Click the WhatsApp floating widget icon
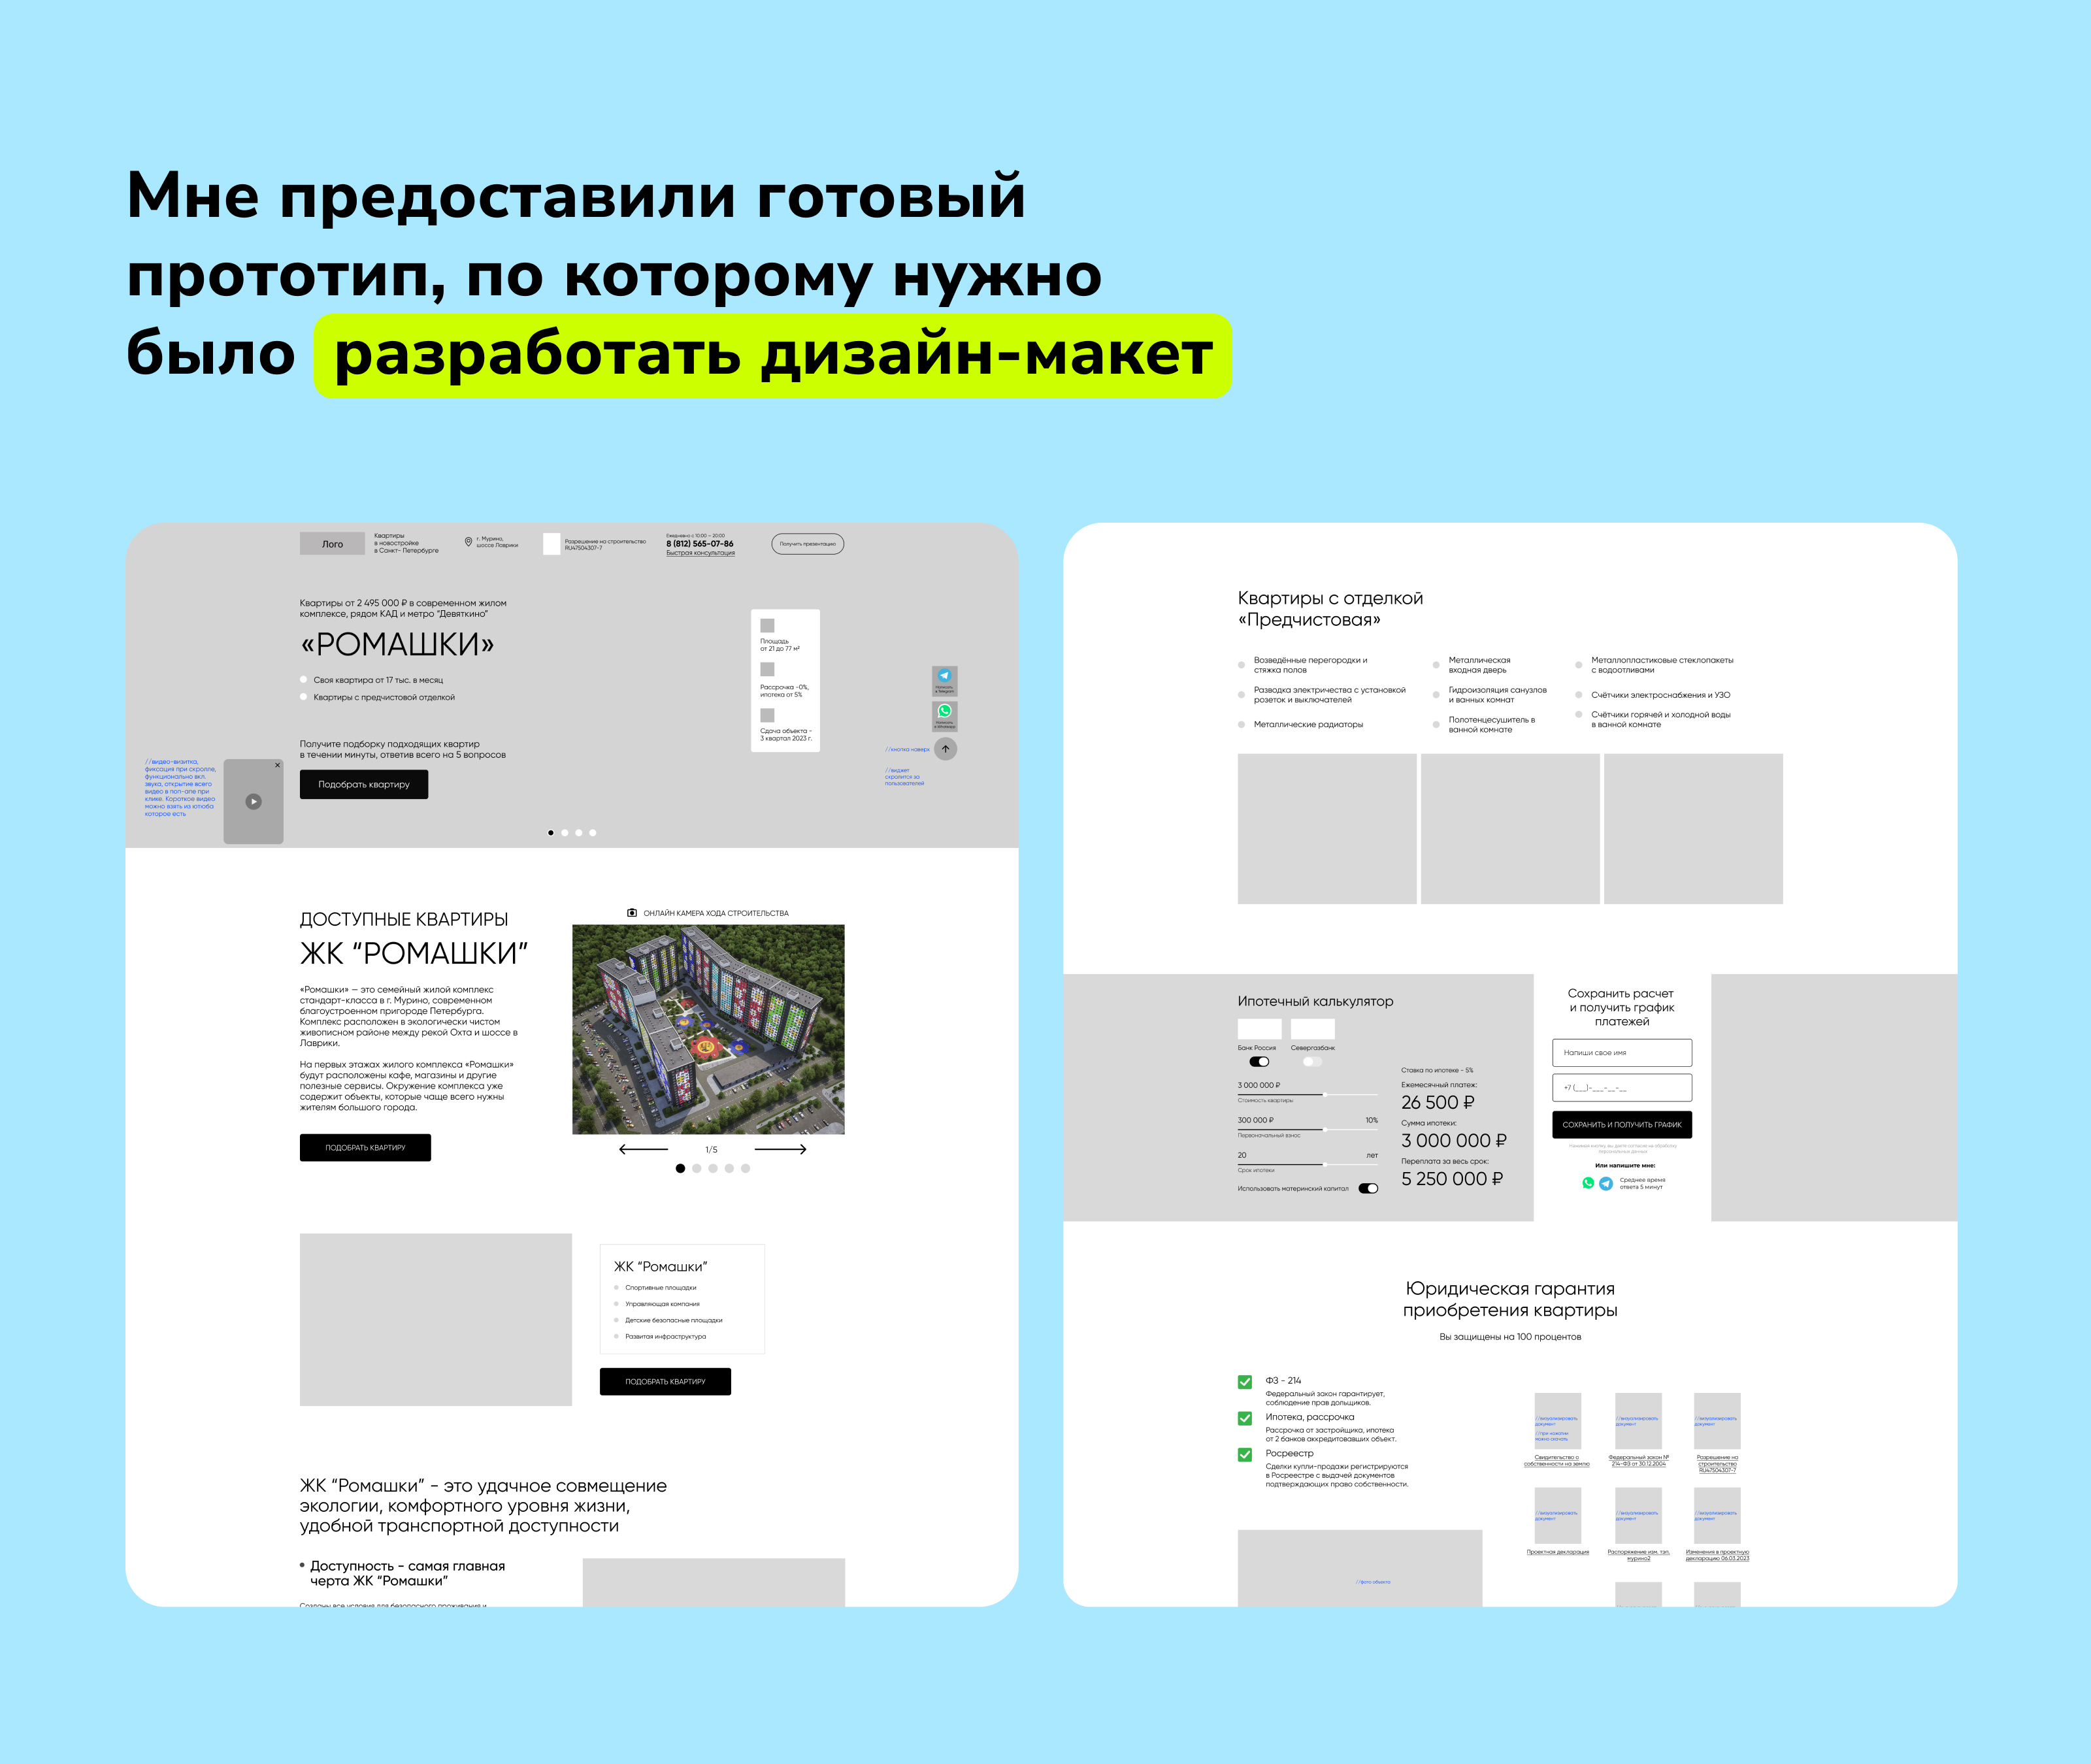Image resolution: width=2091 pixels, height=1764 pixels. point(944,711)
